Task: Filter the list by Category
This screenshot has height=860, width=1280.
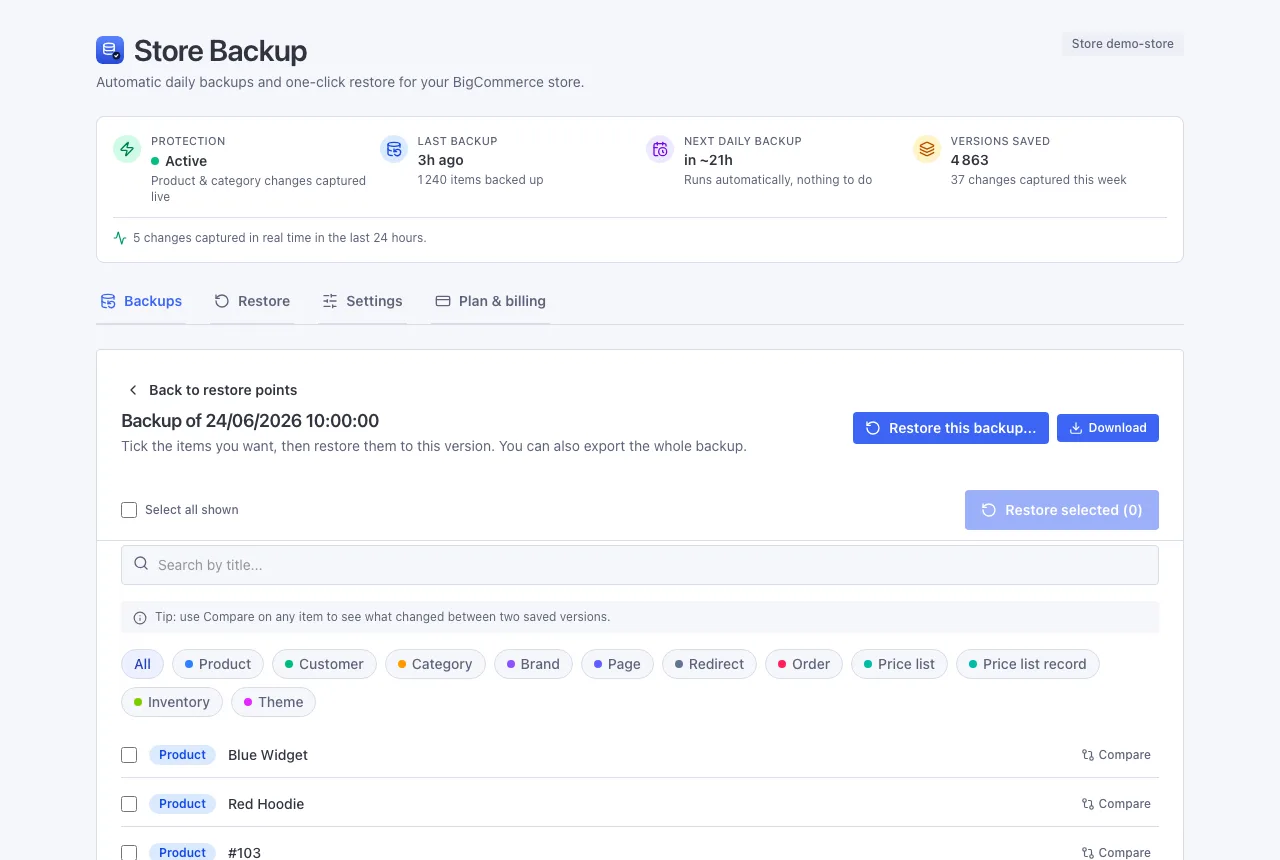Action: pyautogui.click(x=435, y=664)
